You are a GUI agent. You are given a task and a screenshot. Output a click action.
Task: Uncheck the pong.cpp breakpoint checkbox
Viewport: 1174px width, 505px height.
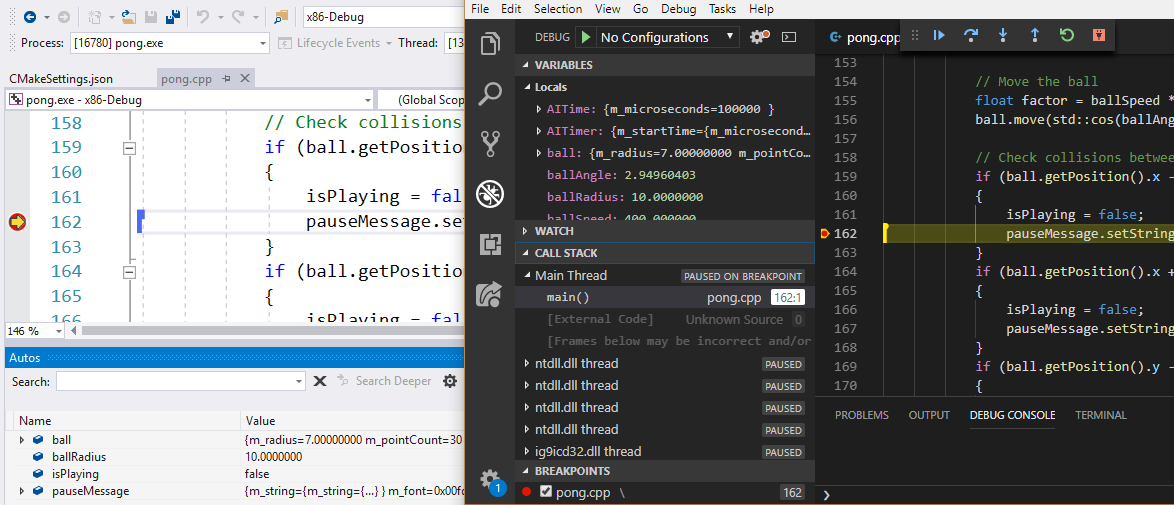coord(545,492)
